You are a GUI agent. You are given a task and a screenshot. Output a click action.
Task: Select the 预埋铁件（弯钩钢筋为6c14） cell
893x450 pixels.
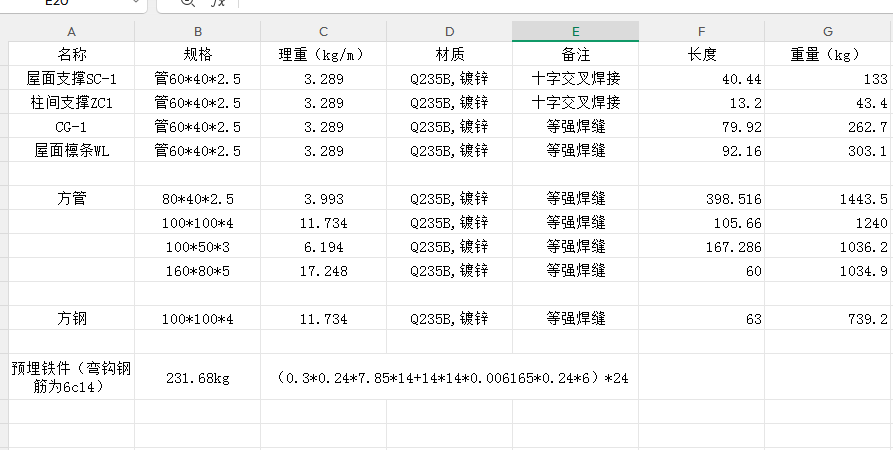point(71,377)
